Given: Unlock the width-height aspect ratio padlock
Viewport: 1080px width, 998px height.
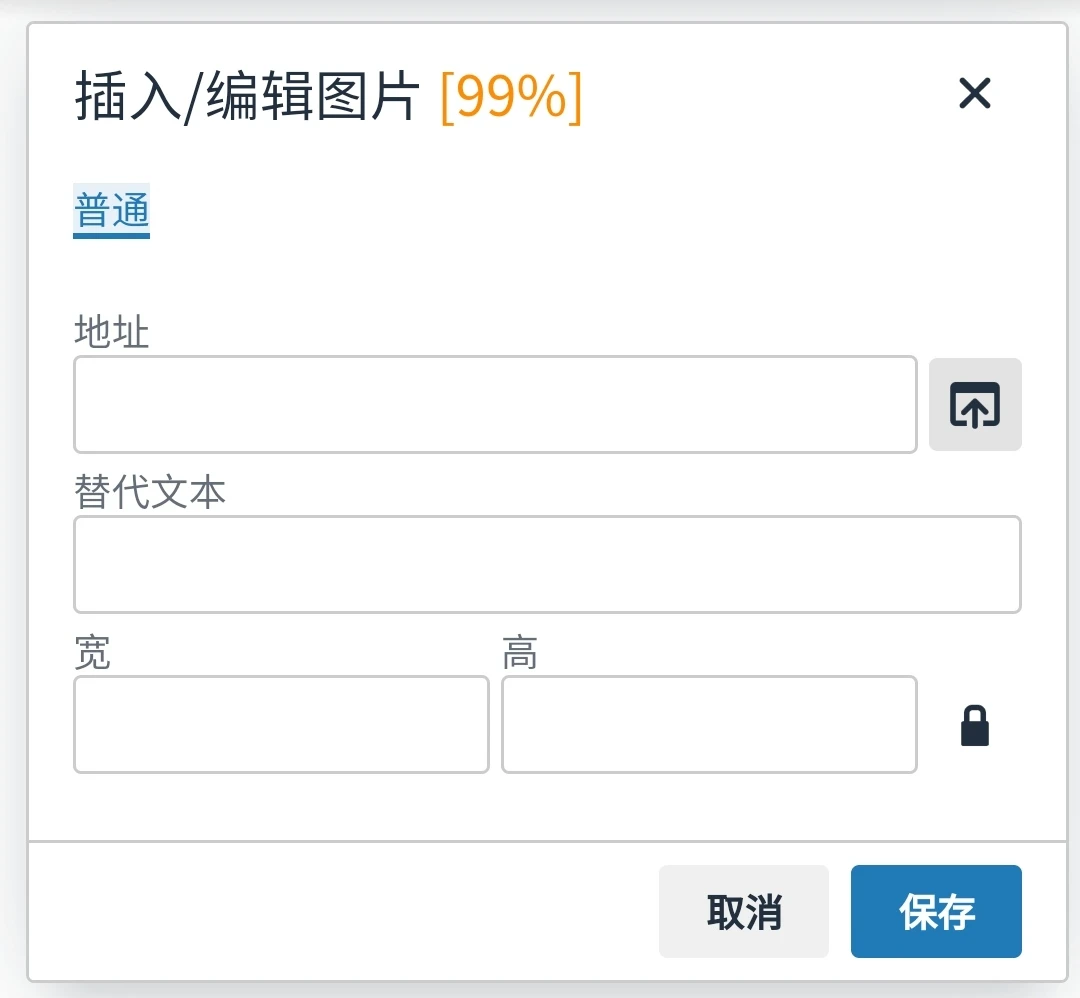Looking at the screenshot, I should (x=975, y=725).
